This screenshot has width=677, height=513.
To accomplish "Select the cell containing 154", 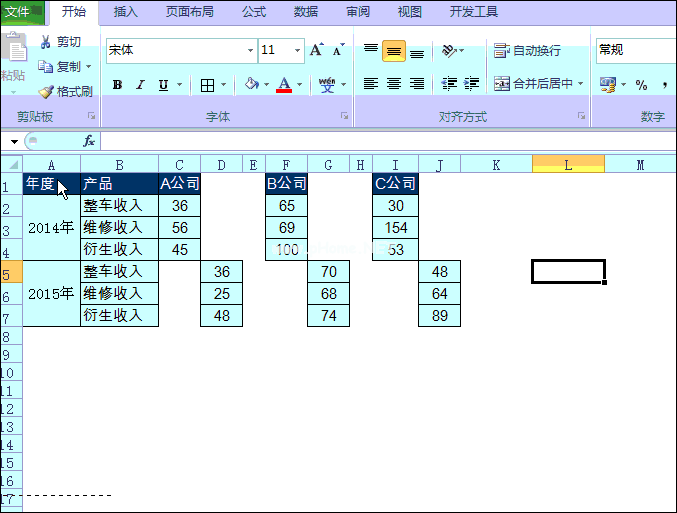I will tap(395, 228).
